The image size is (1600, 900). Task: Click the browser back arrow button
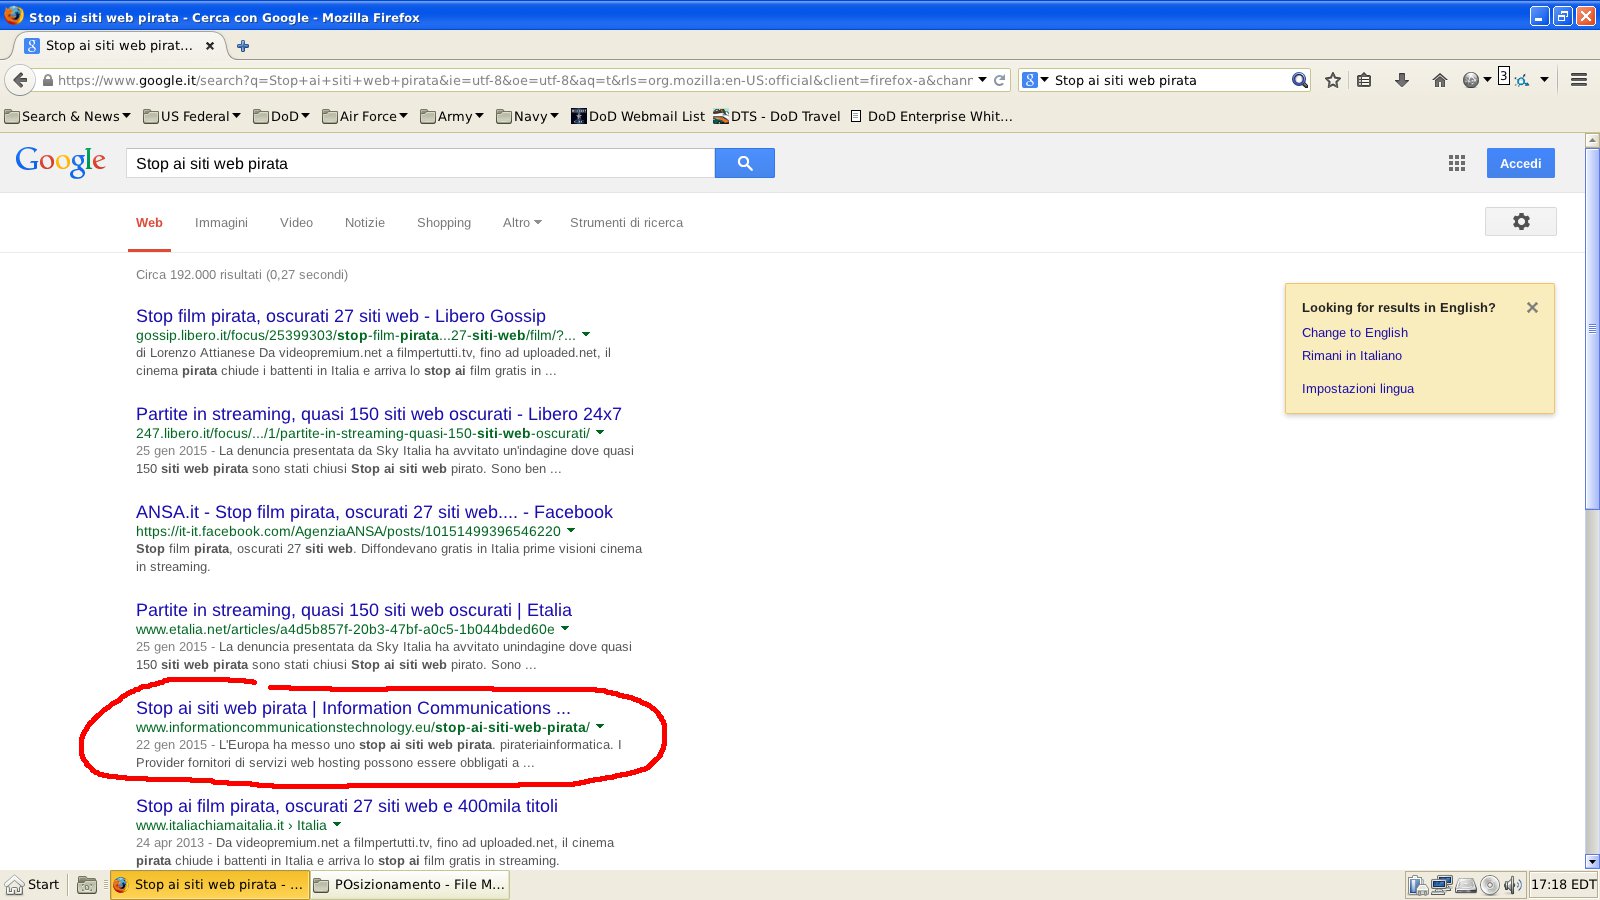20,80
